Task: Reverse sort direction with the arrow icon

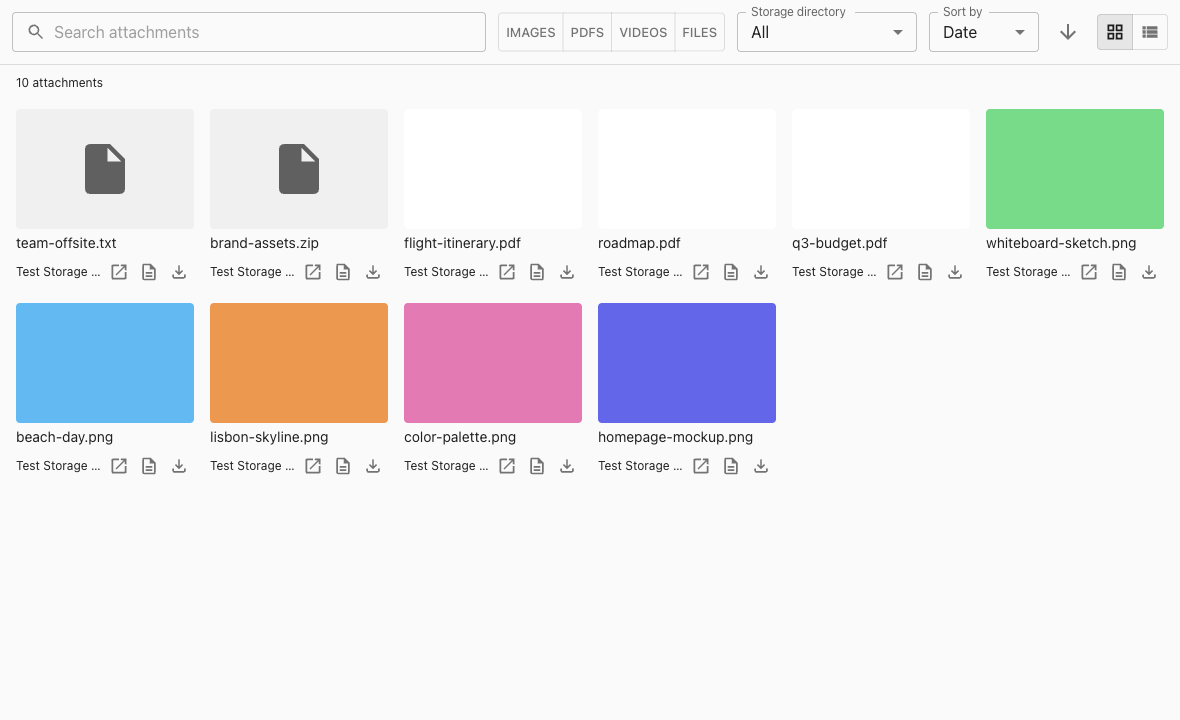Action: click(x=1068, y=32)
